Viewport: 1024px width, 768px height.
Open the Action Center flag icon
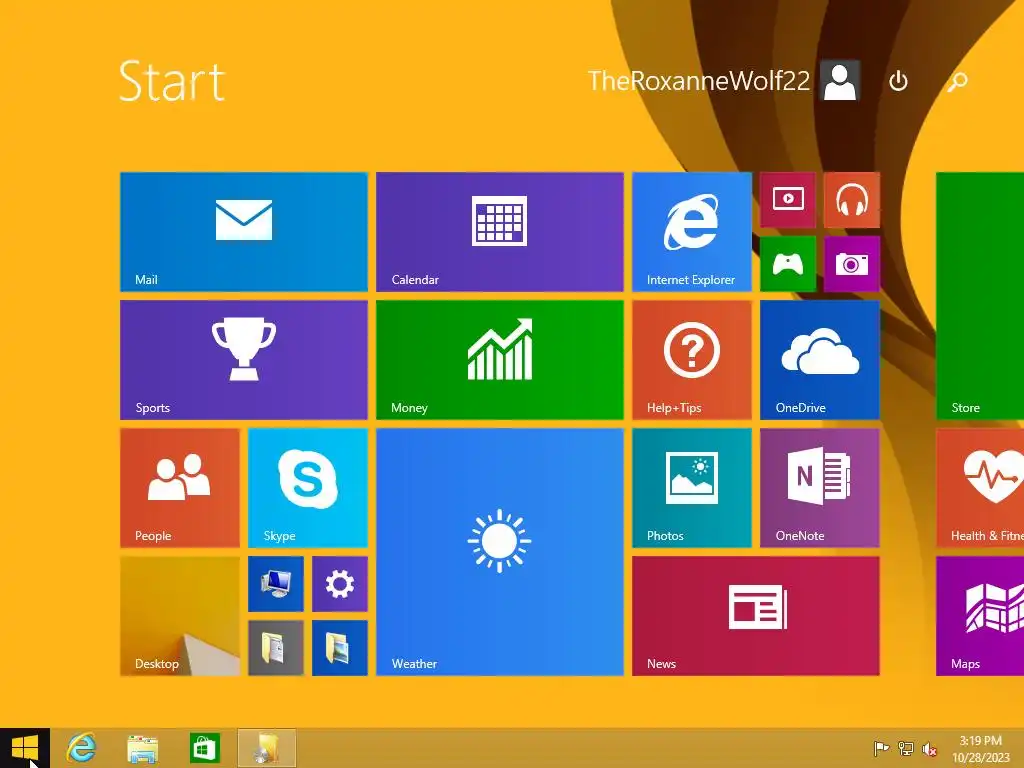[881, 748]
